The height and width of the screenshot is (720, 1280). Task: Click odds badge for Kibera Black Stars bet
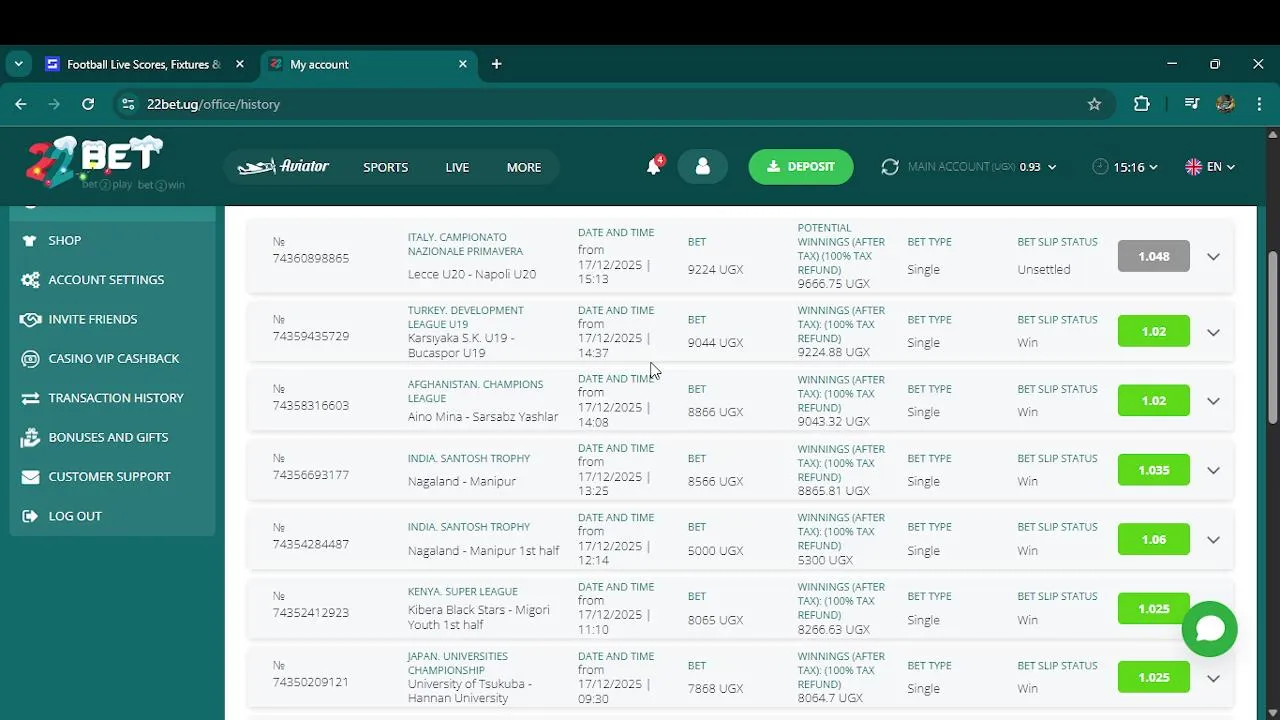(x=1153, y=608)
